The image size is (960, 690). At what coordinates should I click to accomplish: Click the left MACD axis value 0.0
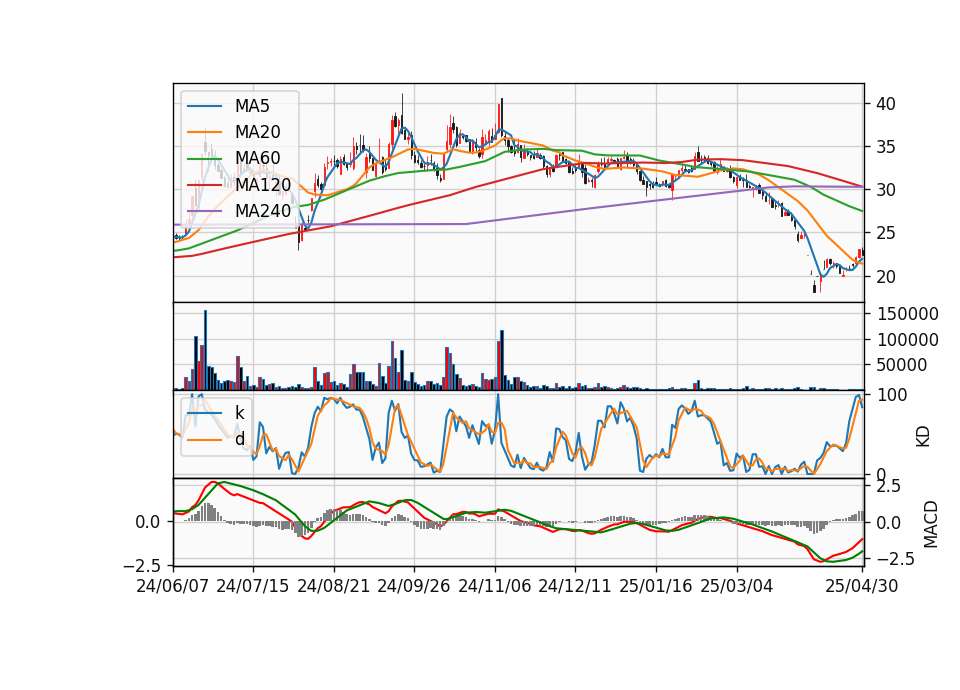(x=148, y=522)
